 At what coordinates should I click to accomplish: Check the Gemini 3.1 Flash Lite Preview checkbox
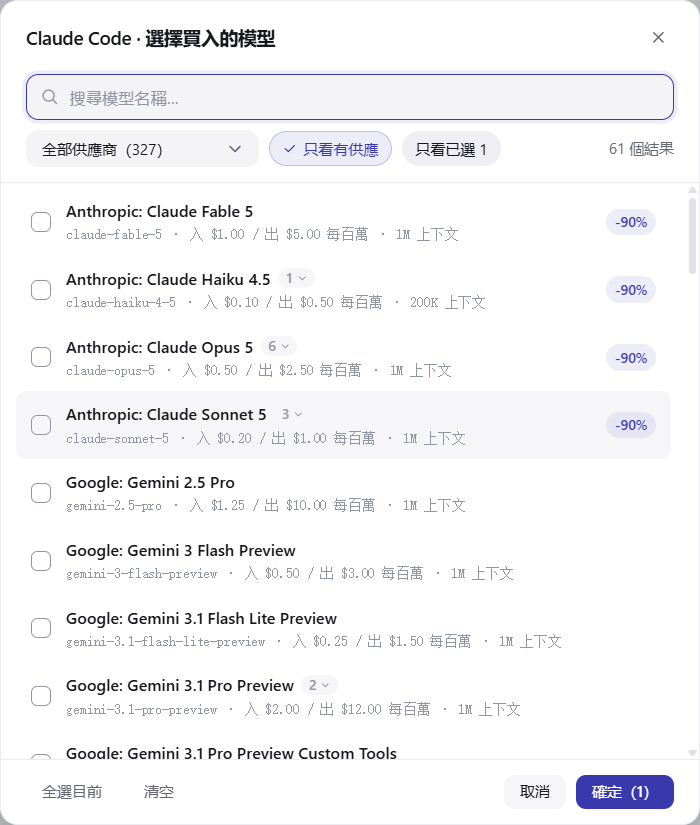click(x=41, y=628)
